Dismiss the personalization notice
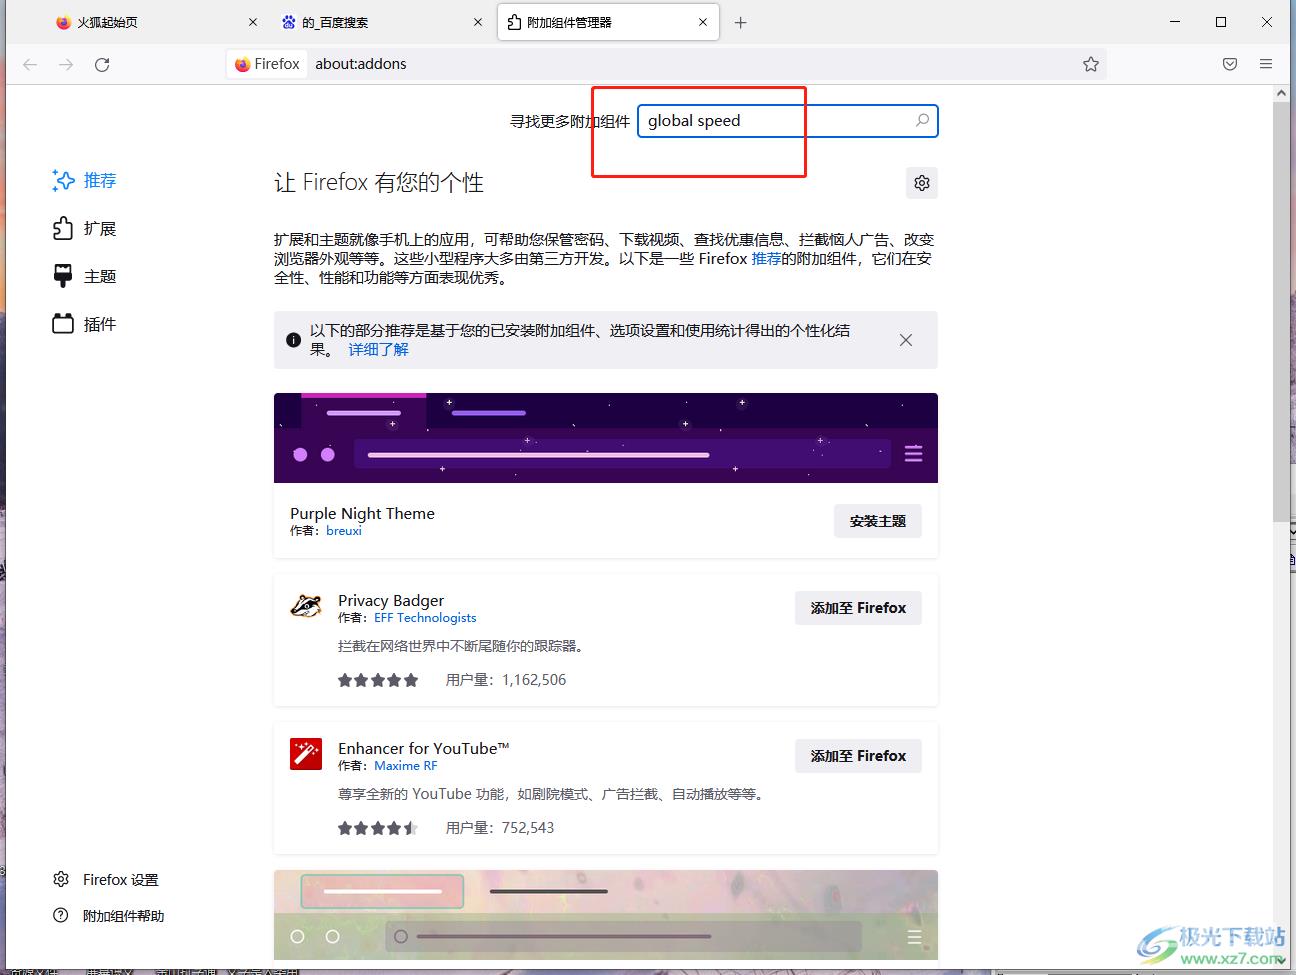Screen dimensions: 1296x975 pyautogui.click(x=906, y=340)
